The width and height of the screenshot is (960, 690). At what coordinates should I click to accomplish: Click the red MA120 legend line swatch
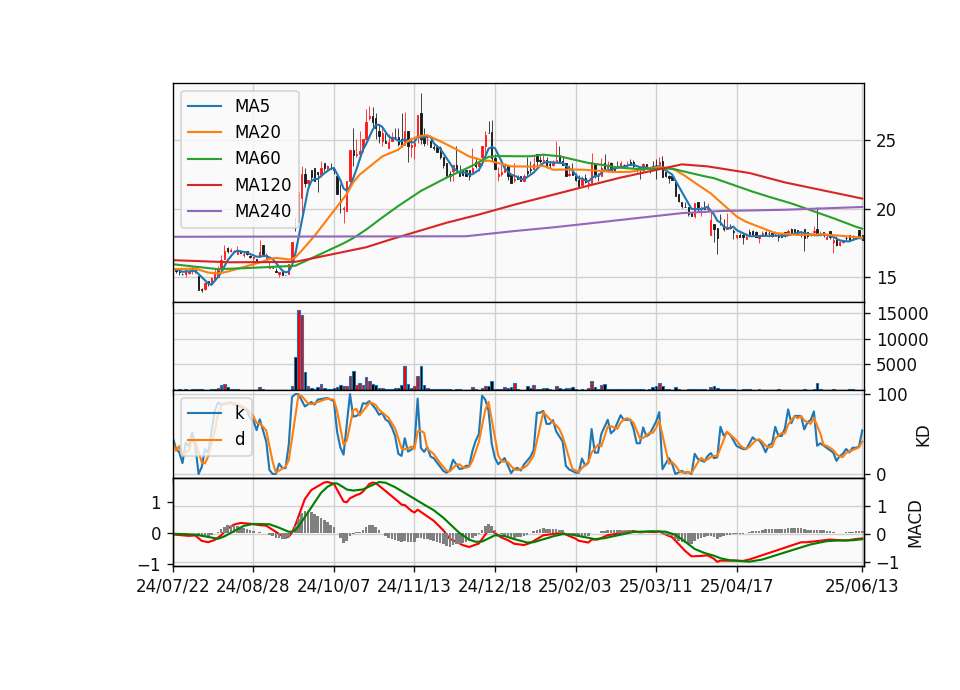pyautogui.click(x=204, y=185)
